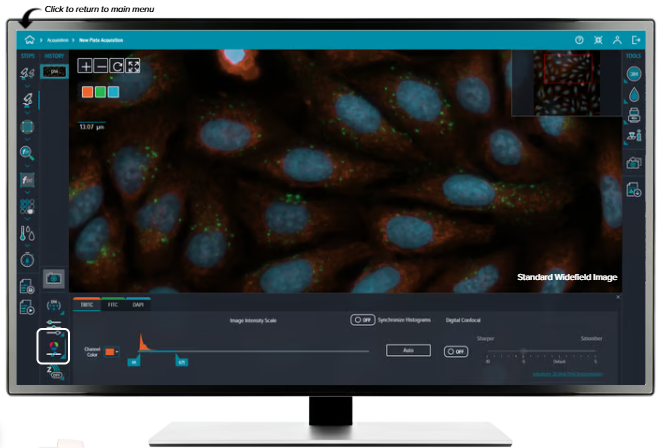
Task: Click the right histogram maximum handle
Action: pos(182,362)
